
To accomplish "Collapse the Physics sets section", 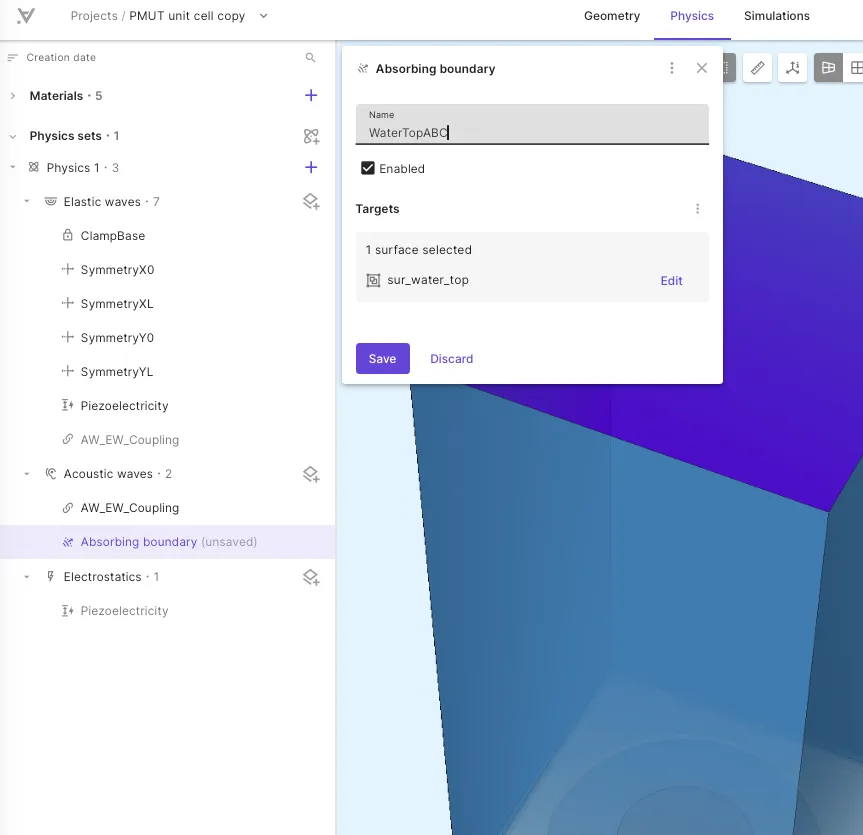I will (x=13, y=136).
